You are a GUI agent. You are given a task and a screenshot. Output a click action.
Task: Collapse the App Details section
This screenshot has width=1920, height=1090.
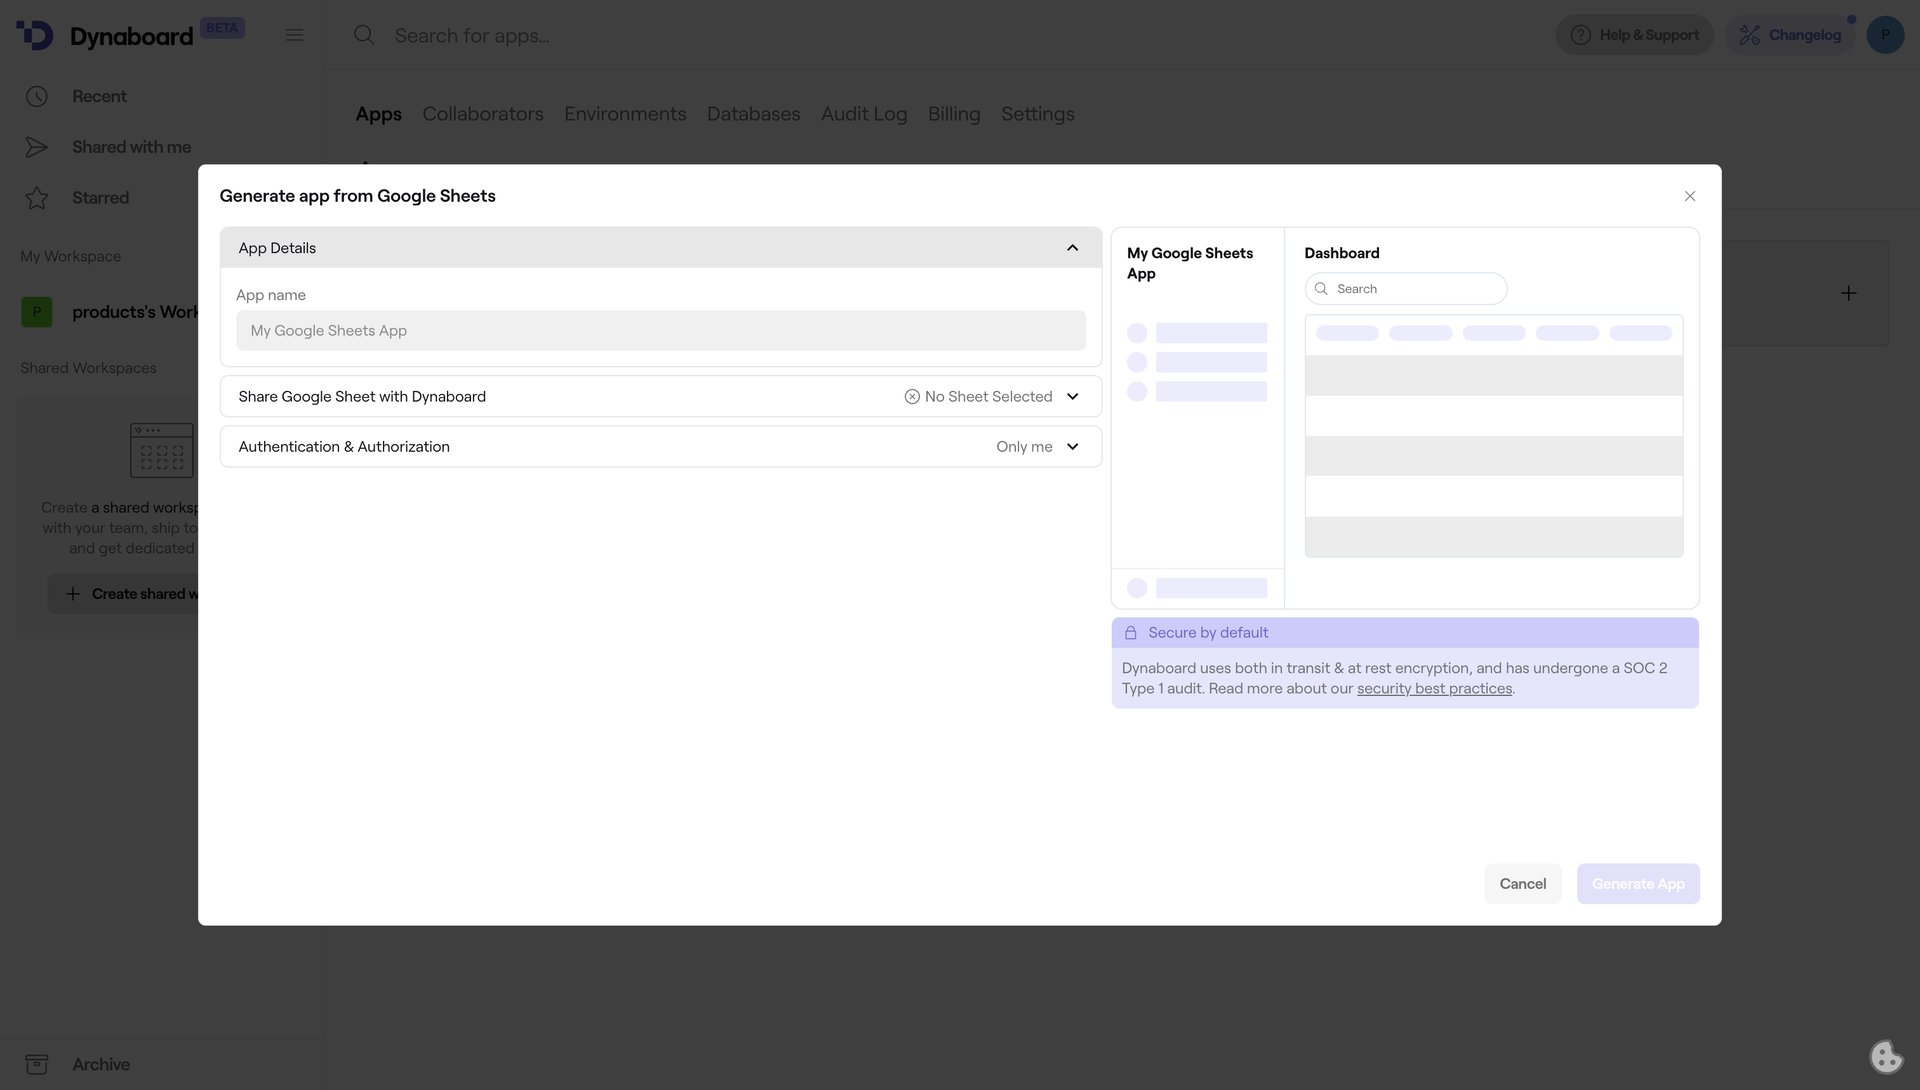(x=1072, y=247)
